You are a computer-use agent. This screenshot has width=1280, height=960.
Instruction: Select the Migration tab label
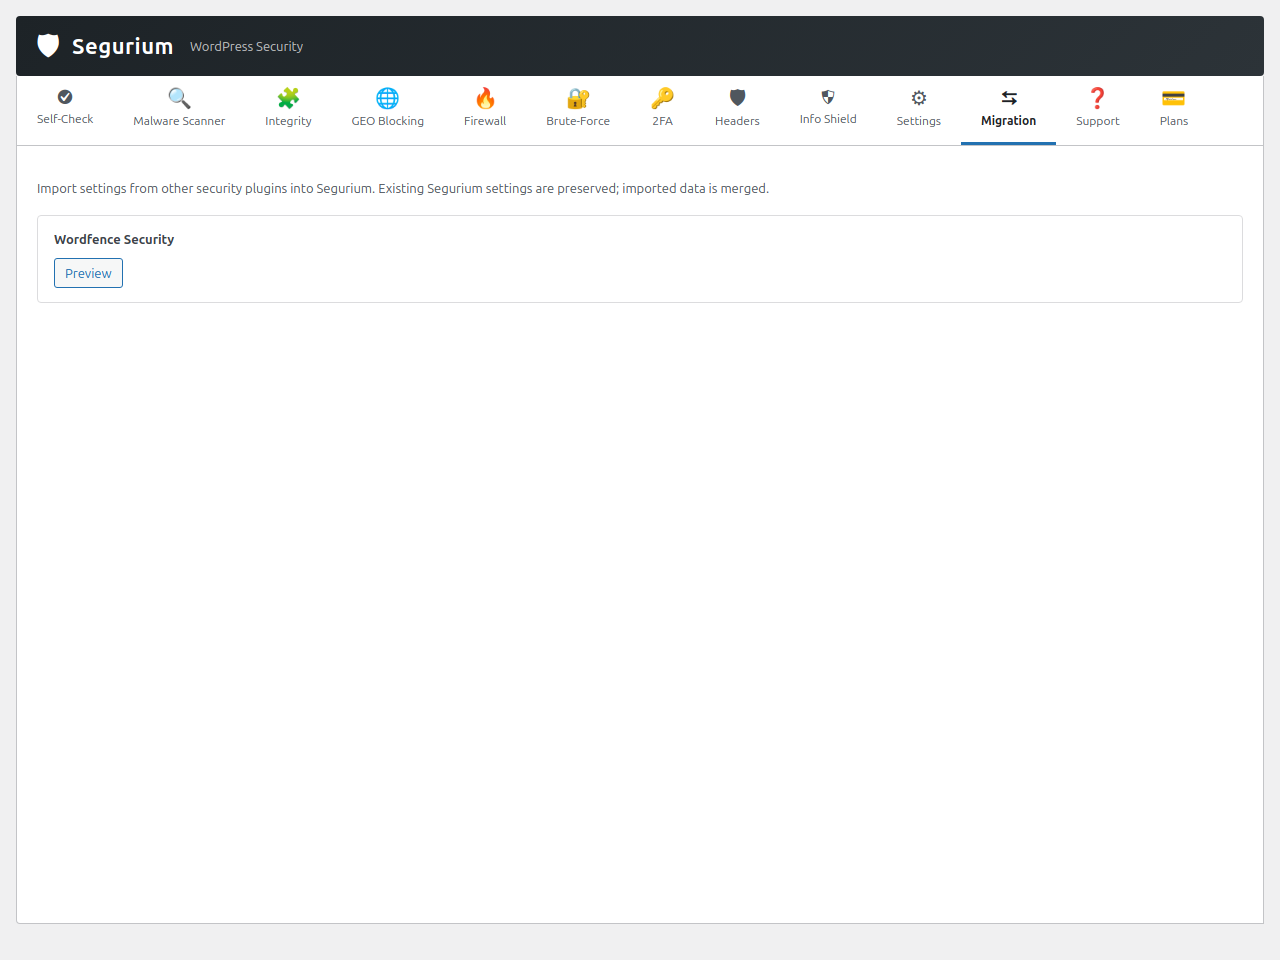[1008, 121]
